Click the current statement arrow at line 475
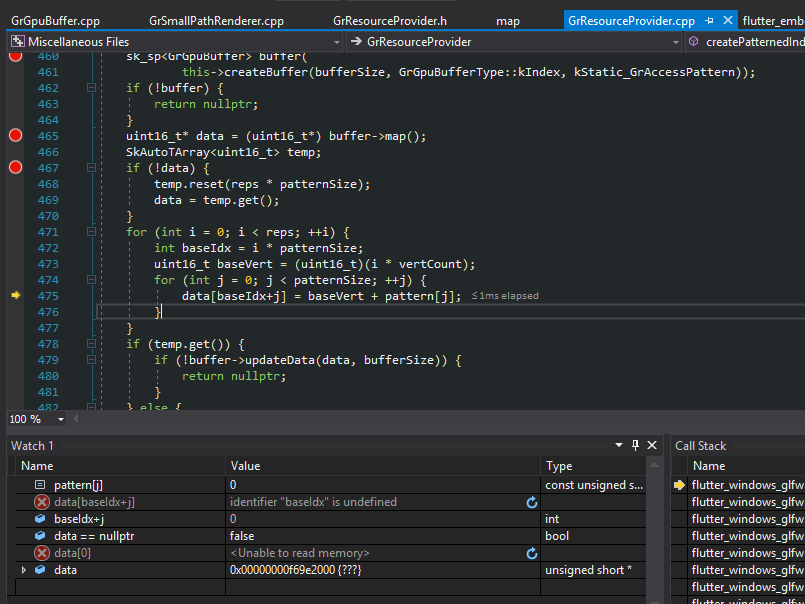This screenshot has width=805, height=604. click(x=15, y=295)
